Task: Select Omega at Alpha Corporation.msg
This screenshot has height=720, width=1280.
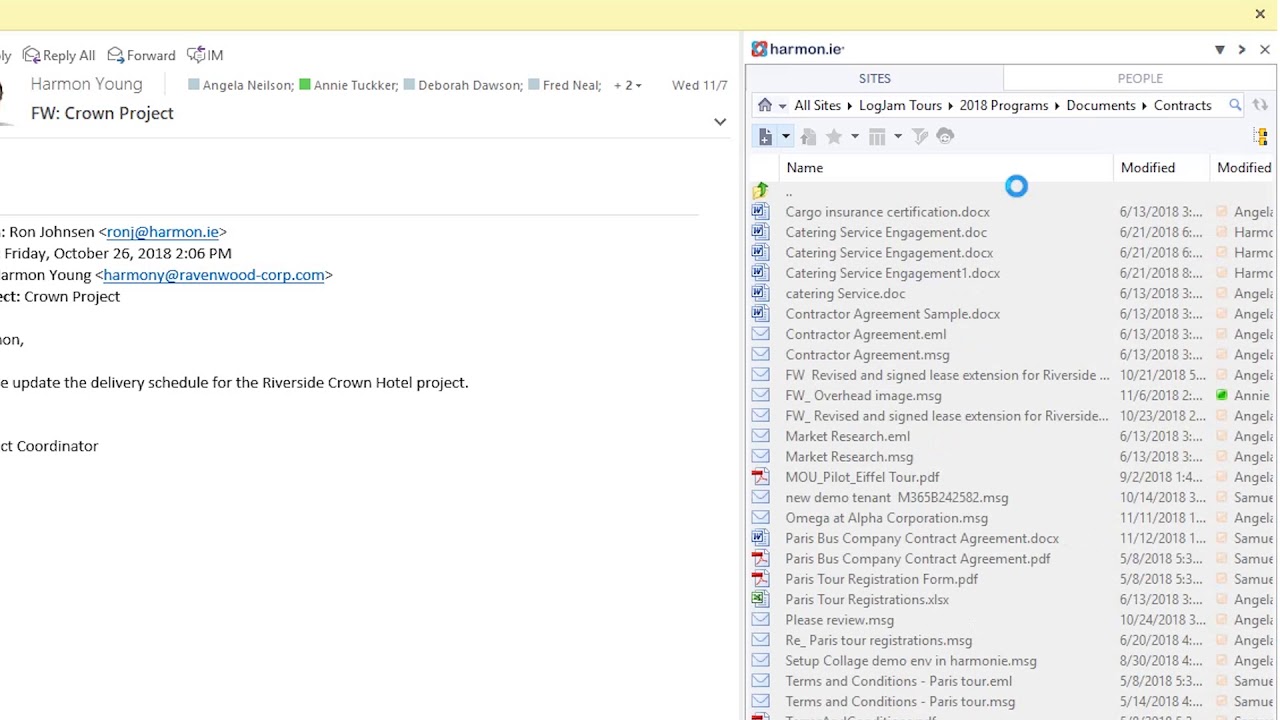Action: point(886,518)
